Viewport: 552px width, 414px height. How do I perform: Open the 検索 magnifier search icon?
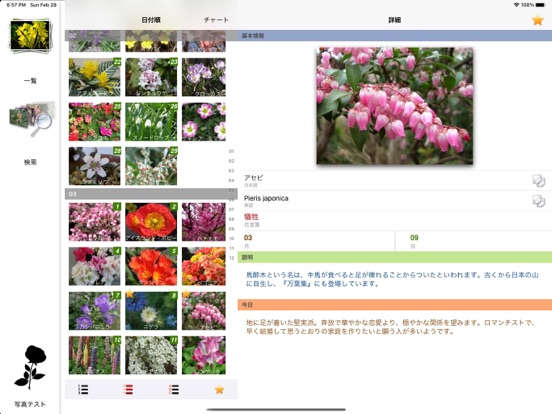pos(31,119)
